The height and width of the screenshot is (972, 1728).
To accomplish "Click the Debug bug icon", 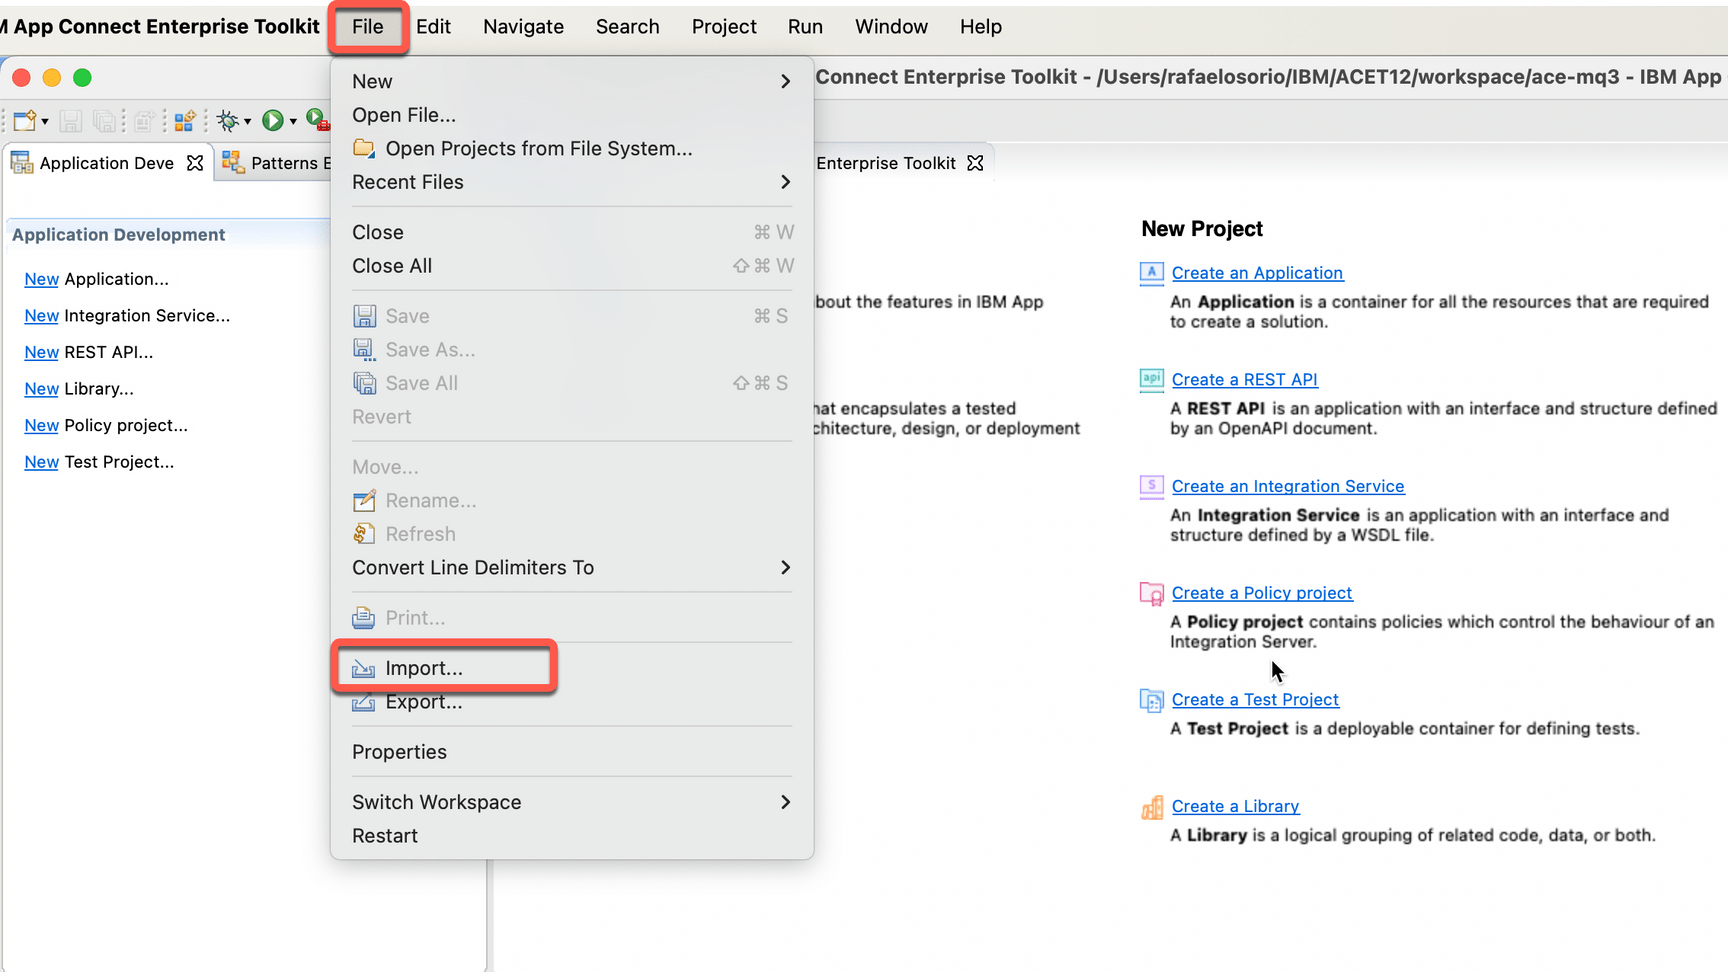I will [228, 121].
